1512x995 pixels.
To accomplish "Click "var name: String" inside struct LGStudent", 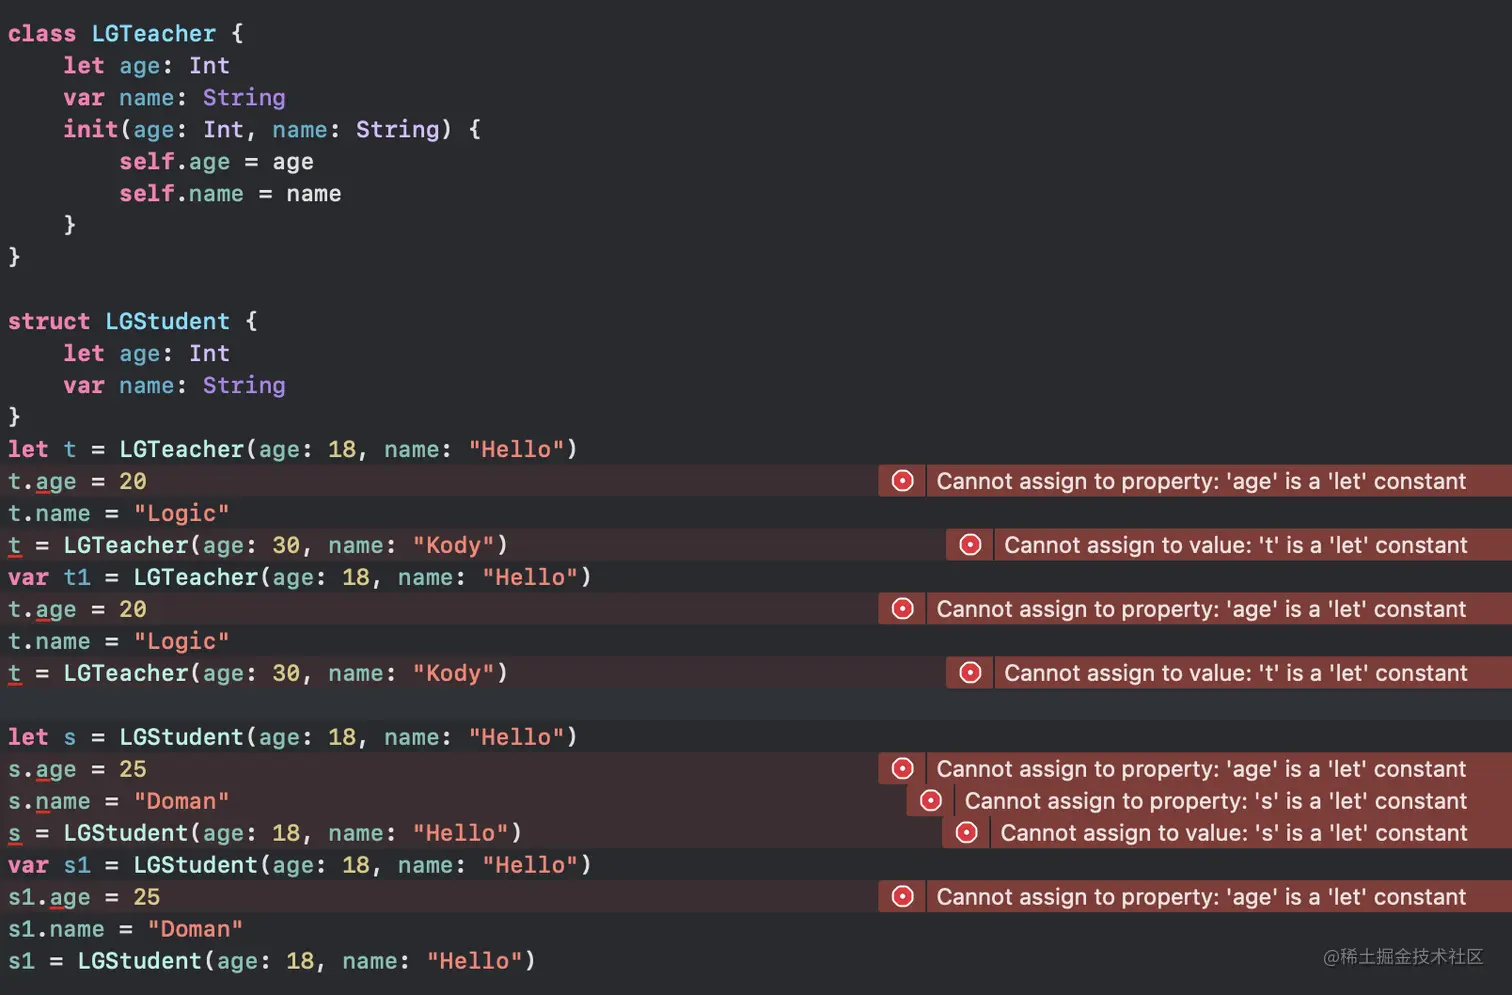I will 174,385.
